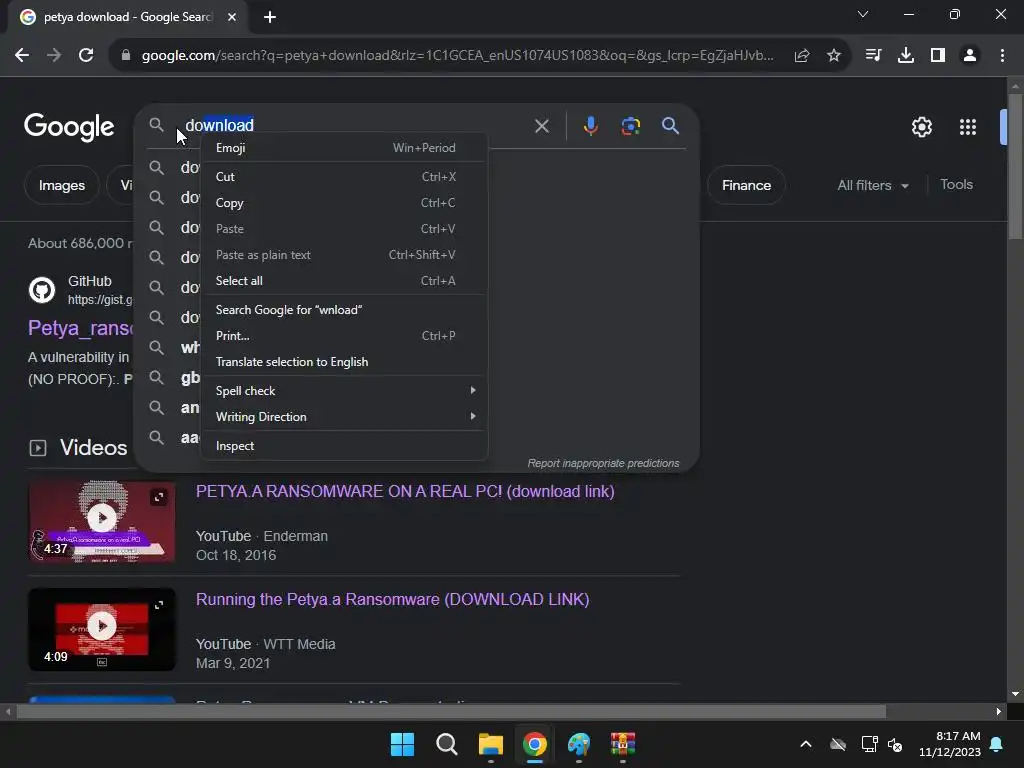Image resolution: width=1024 pixels, height=768 pixels.
Task: Open the media controls icon in toolbar
Action: coord(873,56)
